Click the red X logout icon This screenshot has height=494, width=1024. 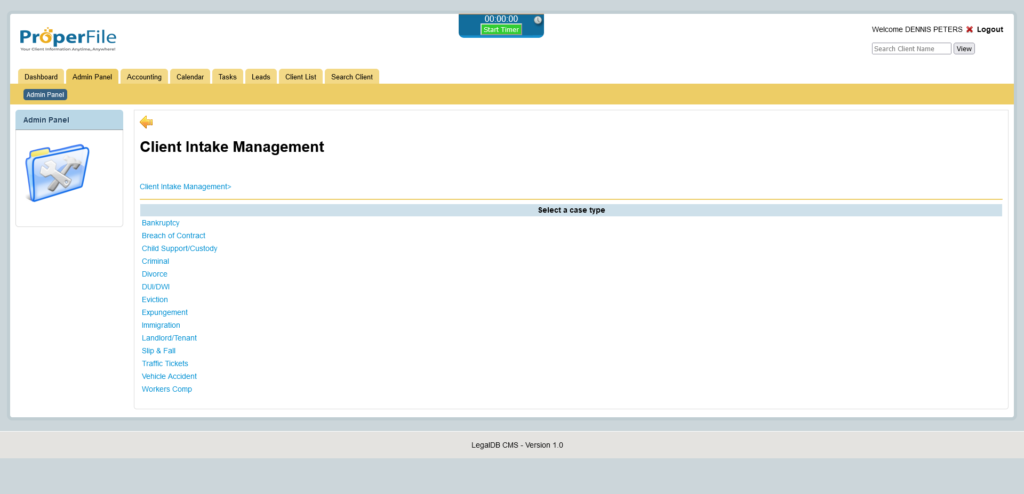969,30
